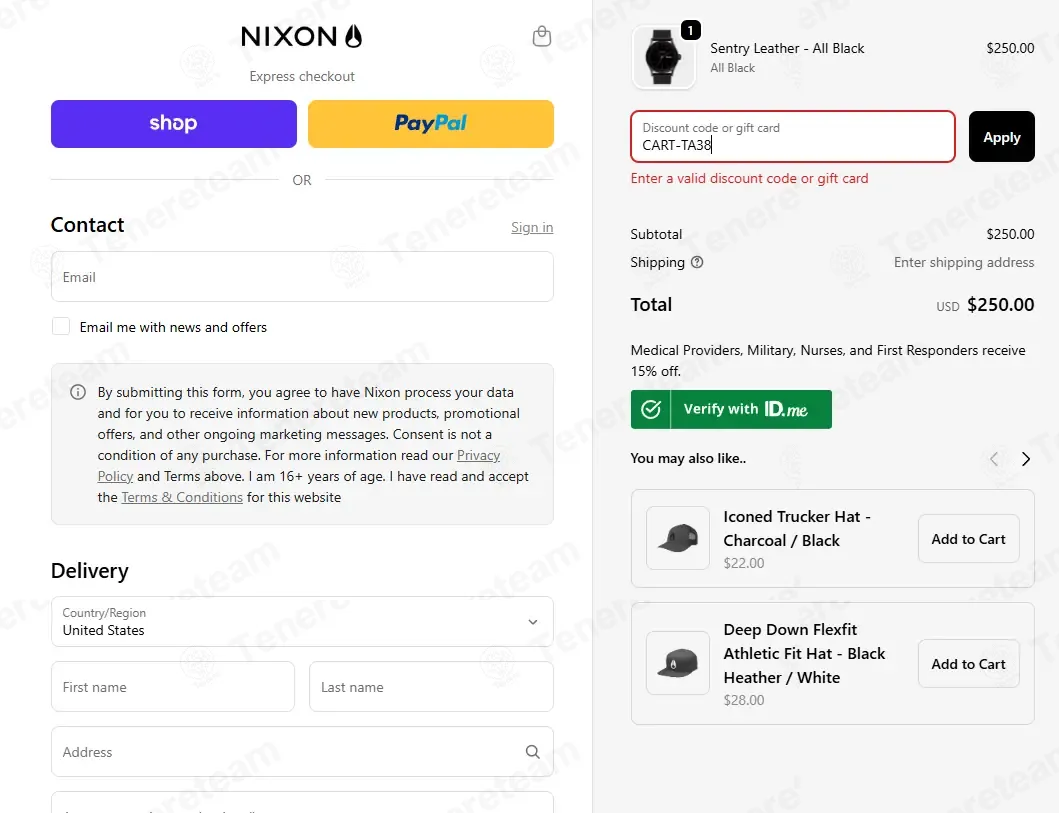Screen dimensions: 1059x813
Task: Verify with ID.me button
Action: [x=731, y=409]
